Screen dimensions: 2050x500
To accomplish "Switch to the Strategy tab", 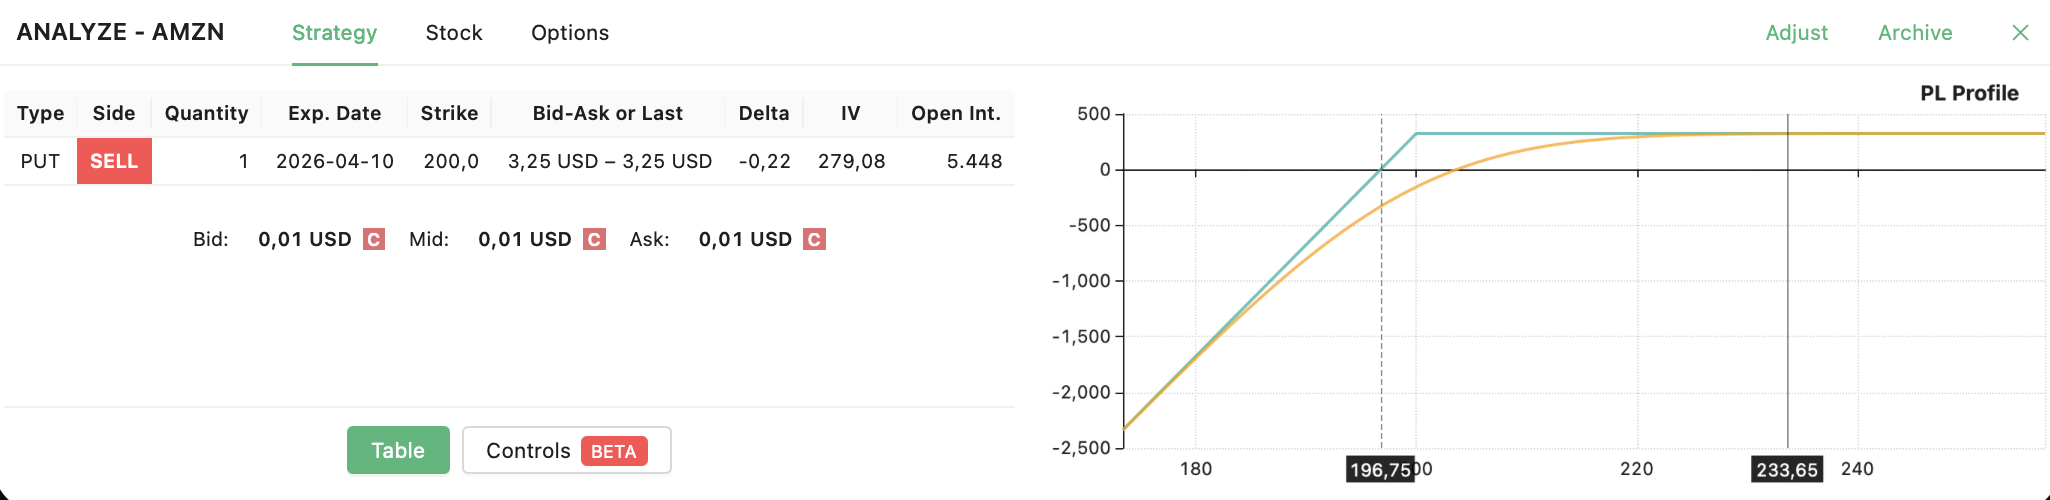I will click(x=334, y=33).
